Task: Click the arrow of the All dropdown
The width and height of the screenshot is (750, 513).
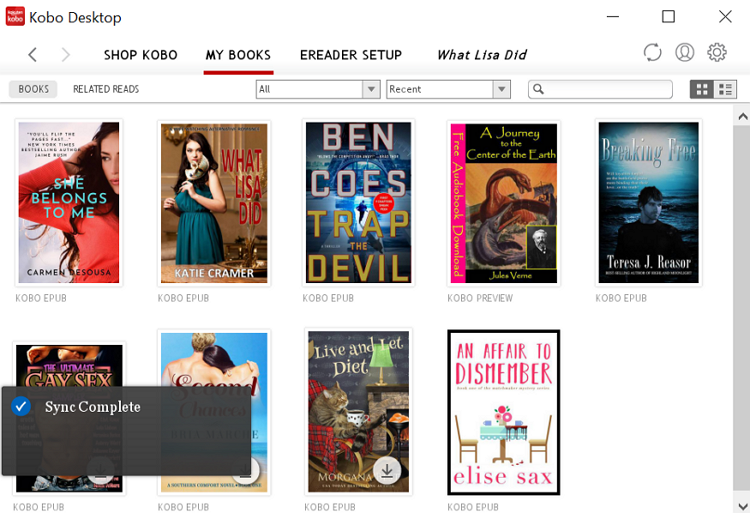Action: 371,89
